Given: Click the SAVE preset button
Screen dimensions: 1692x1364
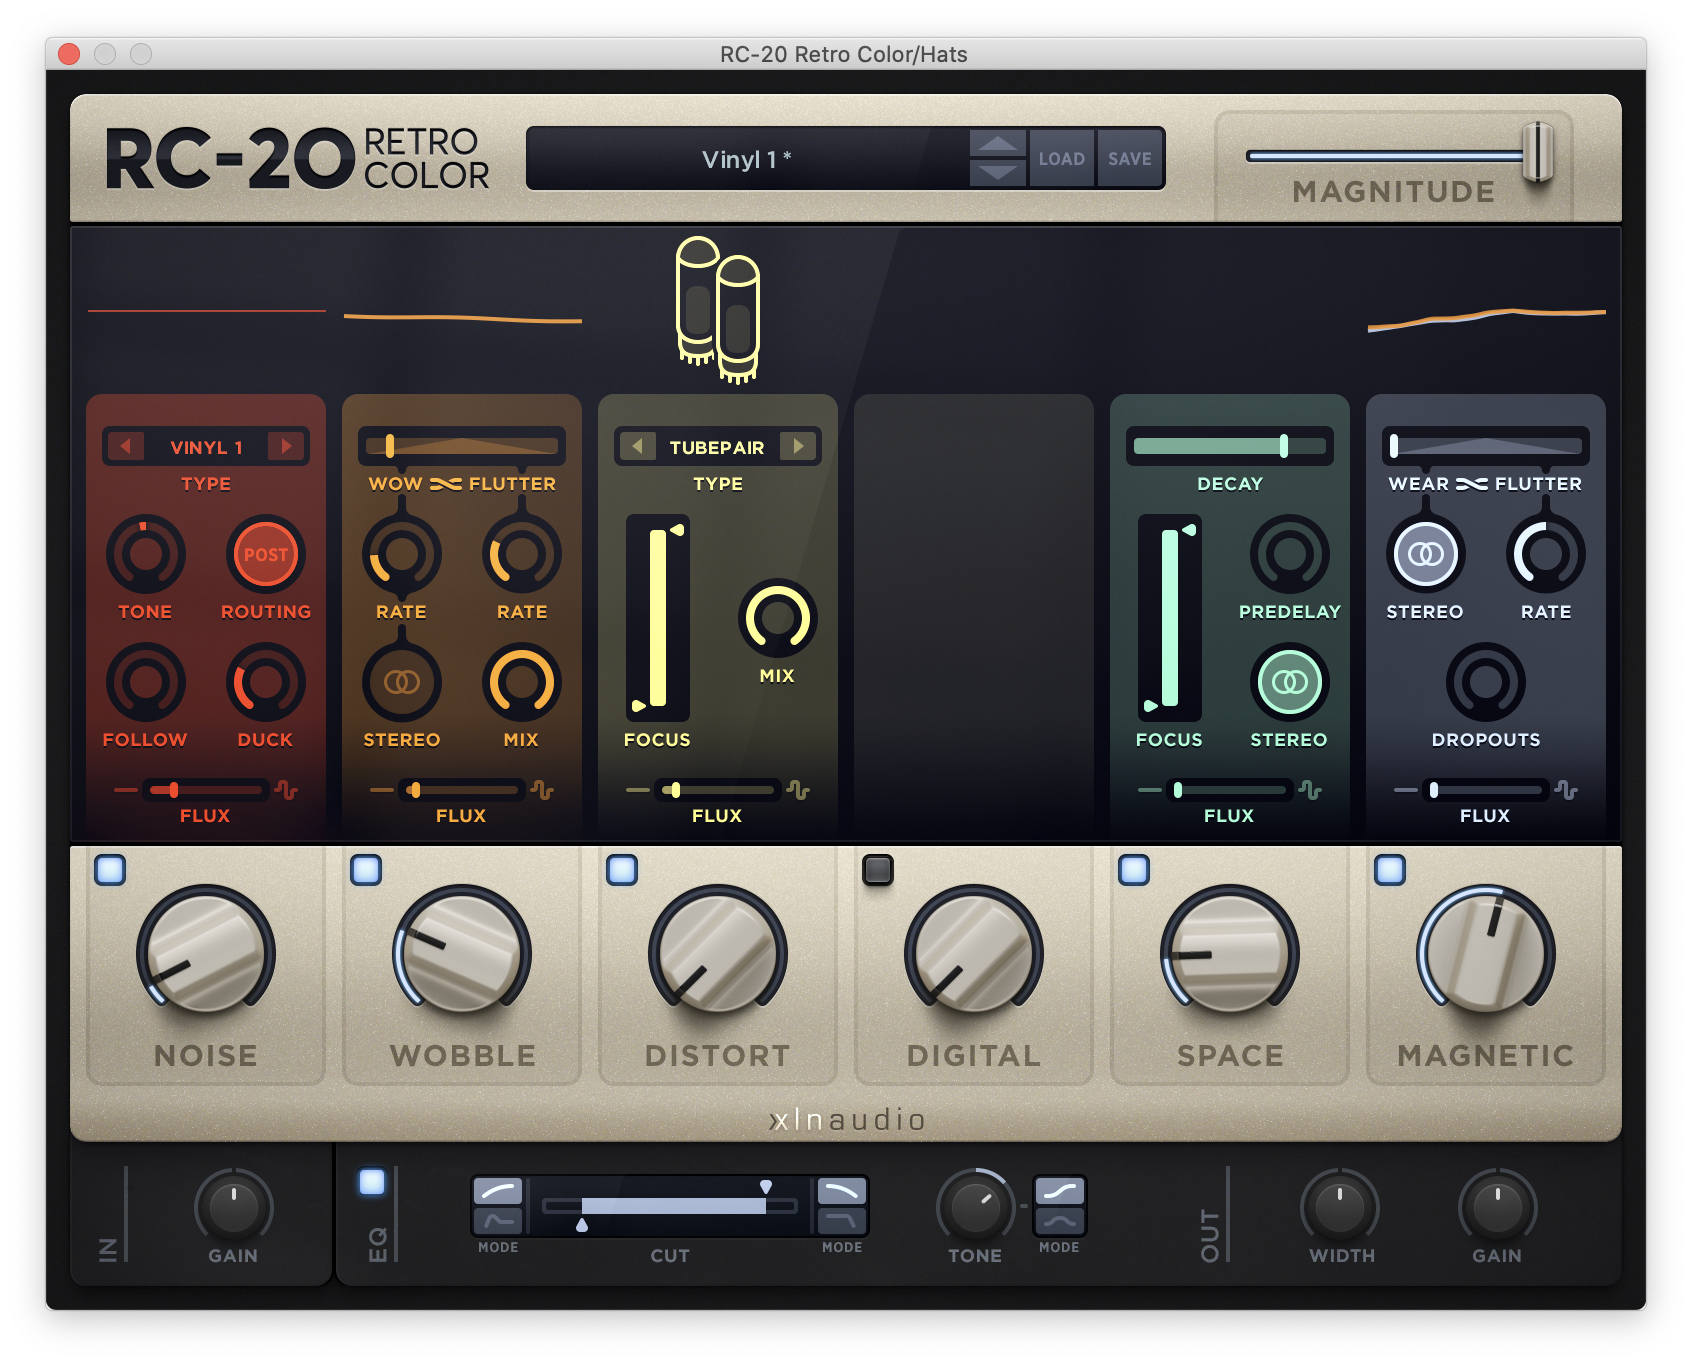Looking at the screenshot, I should click(1130, 159).
